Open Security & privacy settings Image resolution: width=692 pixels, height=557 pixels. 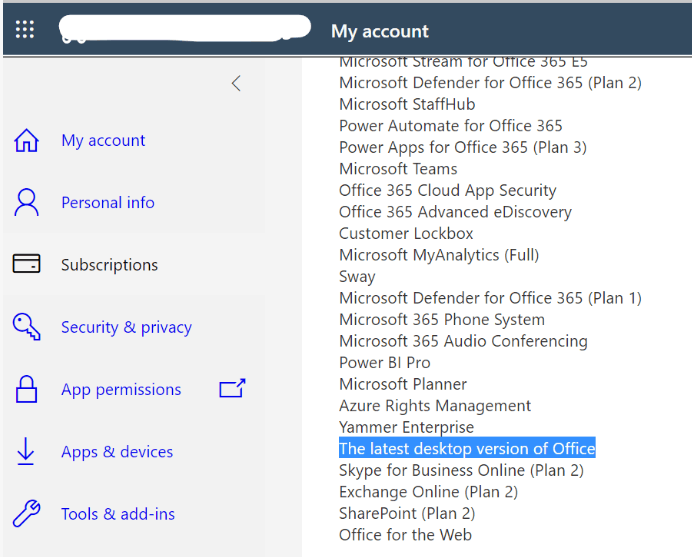point(126,327)
